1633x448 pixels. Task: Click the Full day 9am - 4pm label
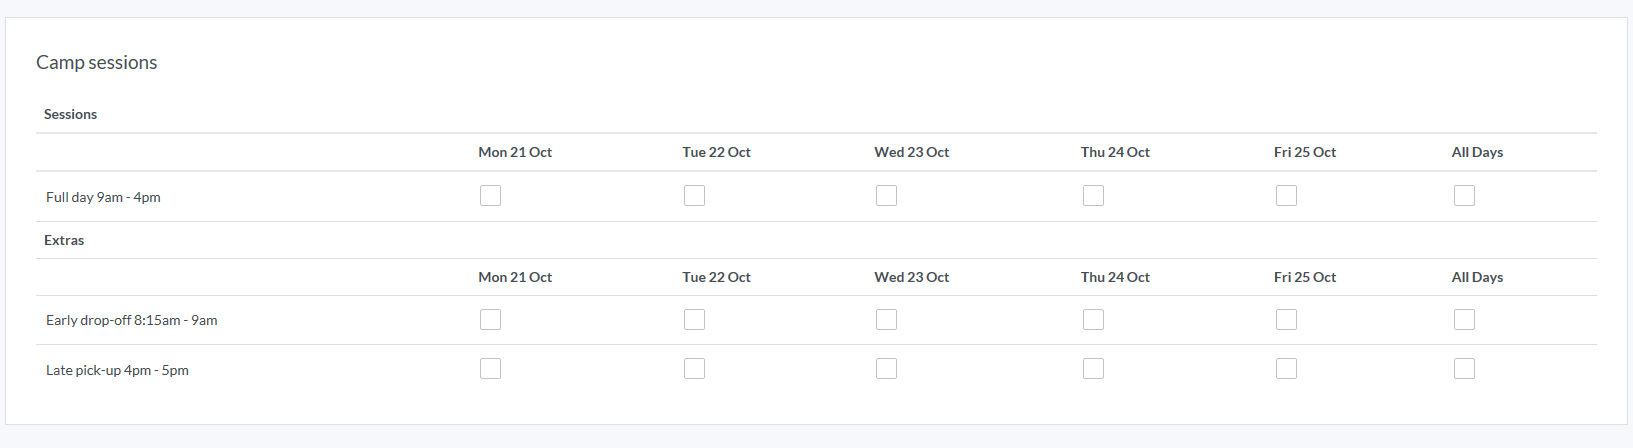coord(103,197)
